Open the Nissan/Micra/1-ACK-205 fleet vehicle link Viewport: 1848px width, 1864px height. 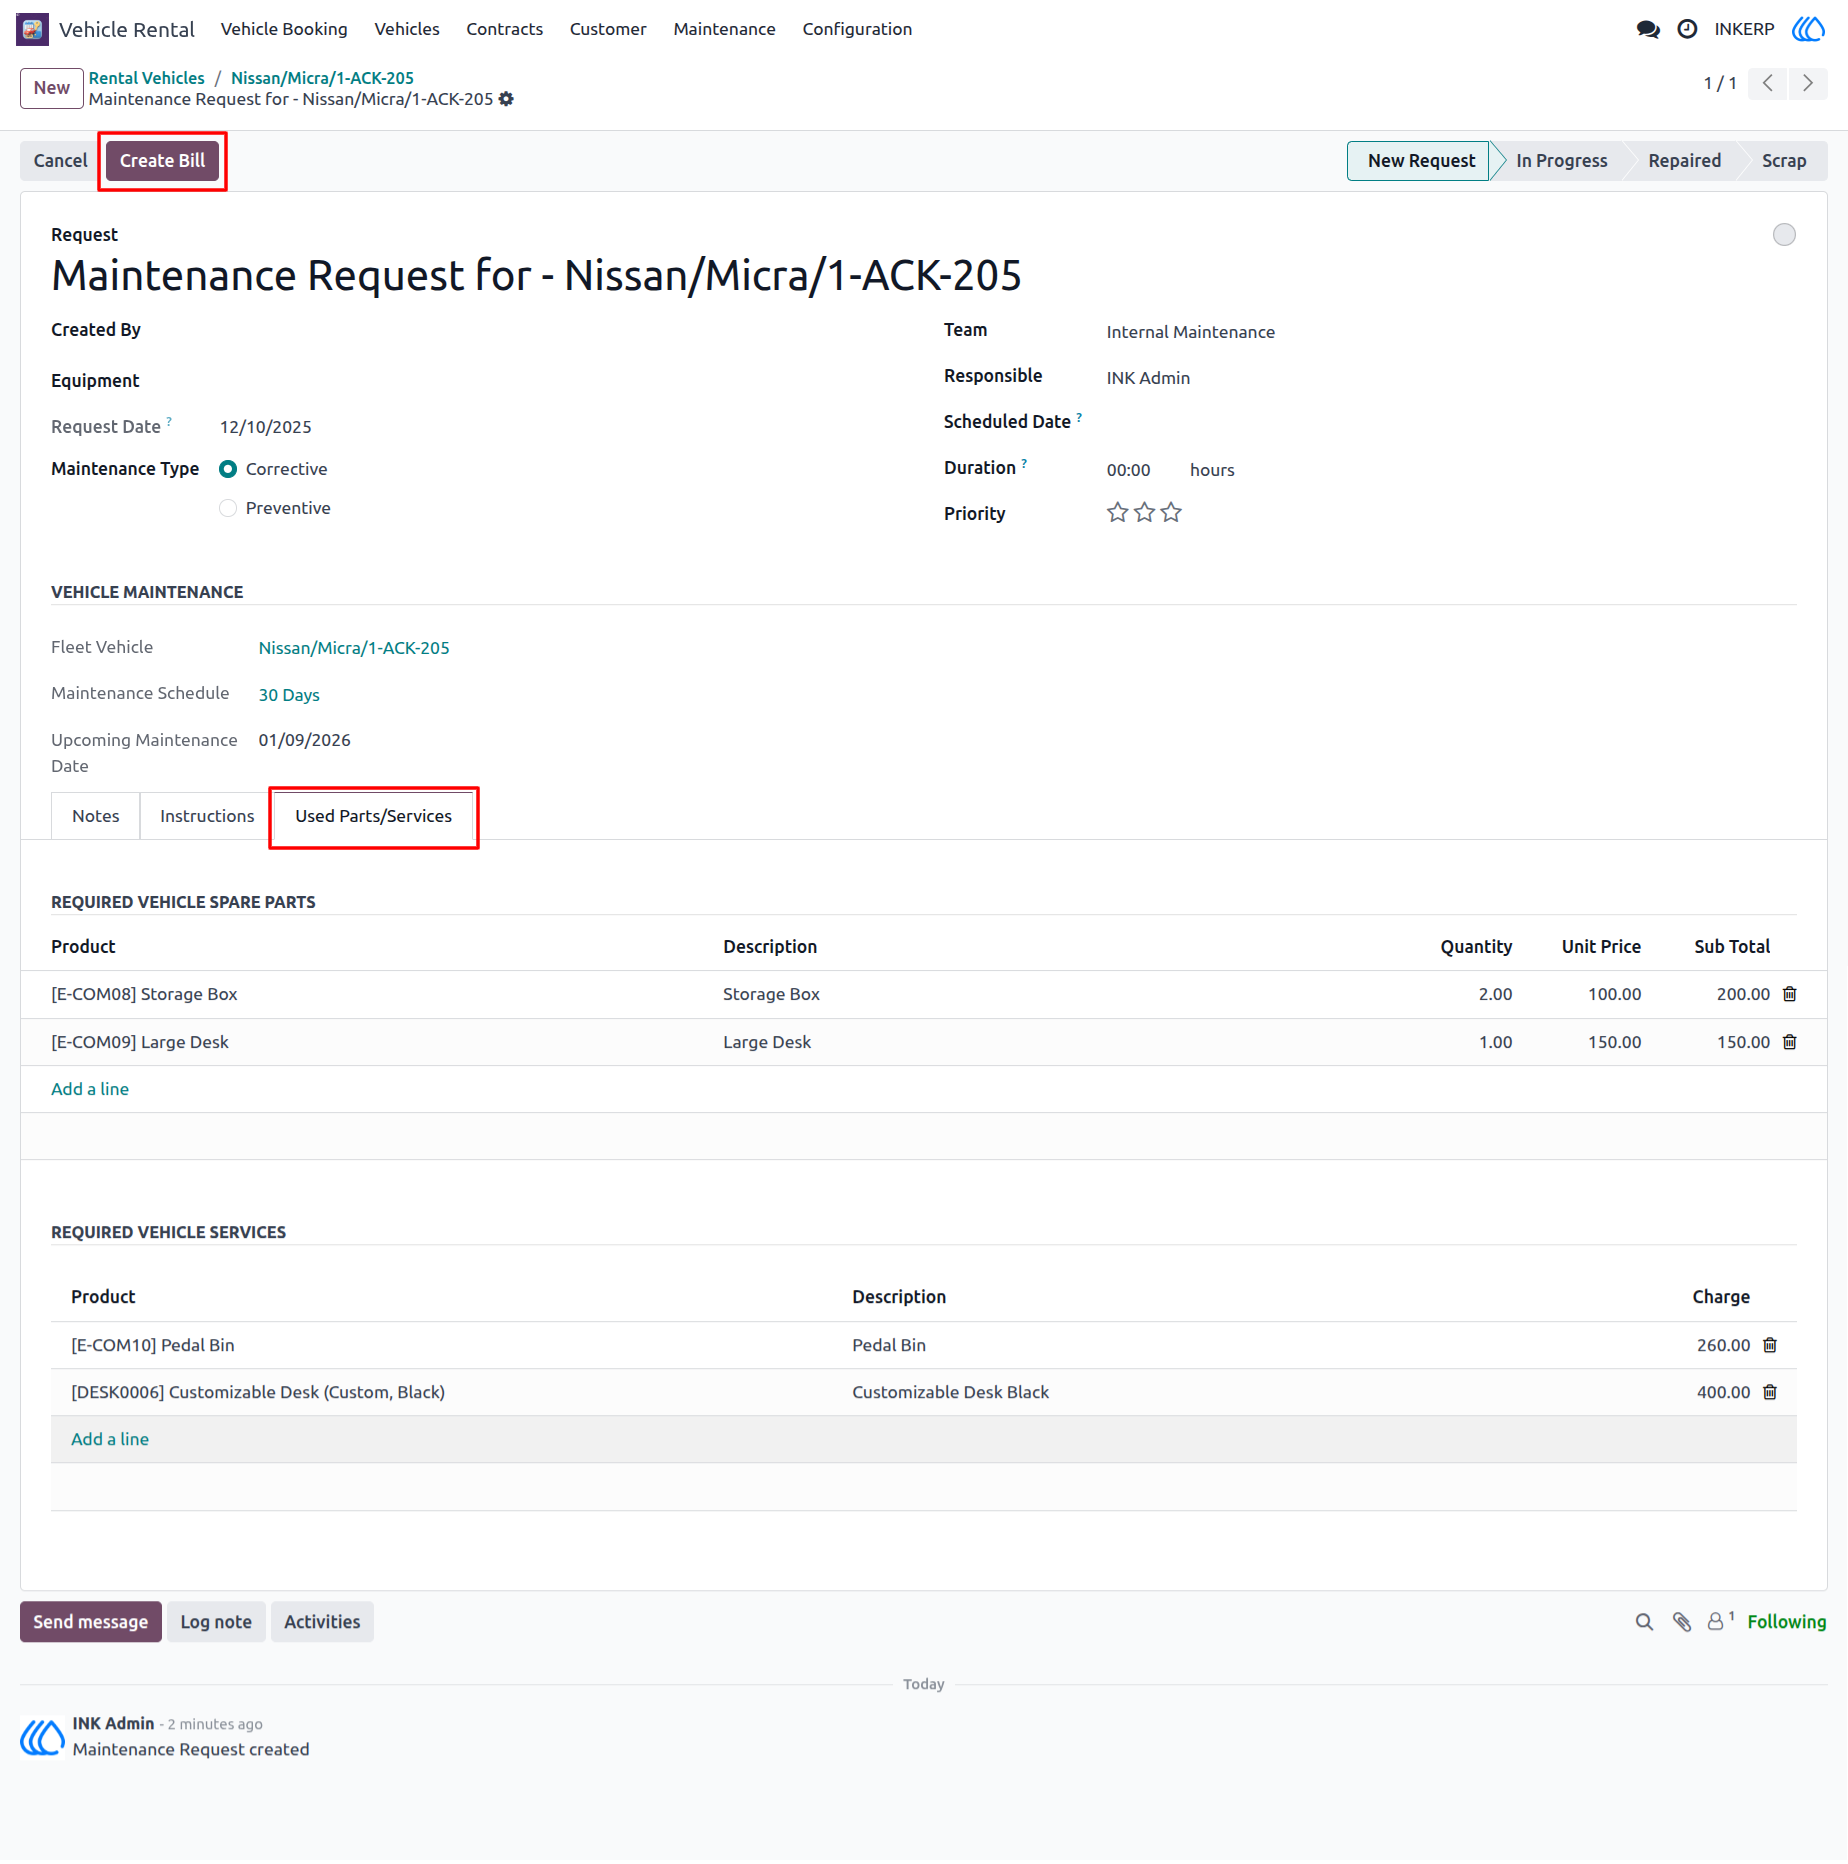tap(354, 648)
